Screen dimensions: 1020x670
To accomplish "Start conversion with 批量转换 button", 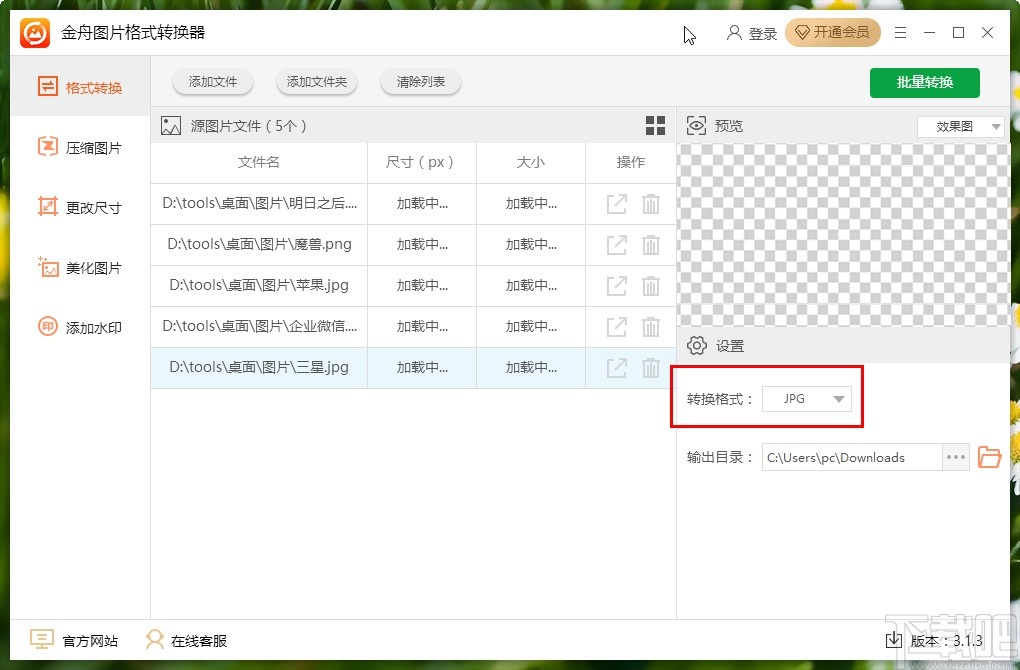I will pyautogui.click(x=924, y=83).
